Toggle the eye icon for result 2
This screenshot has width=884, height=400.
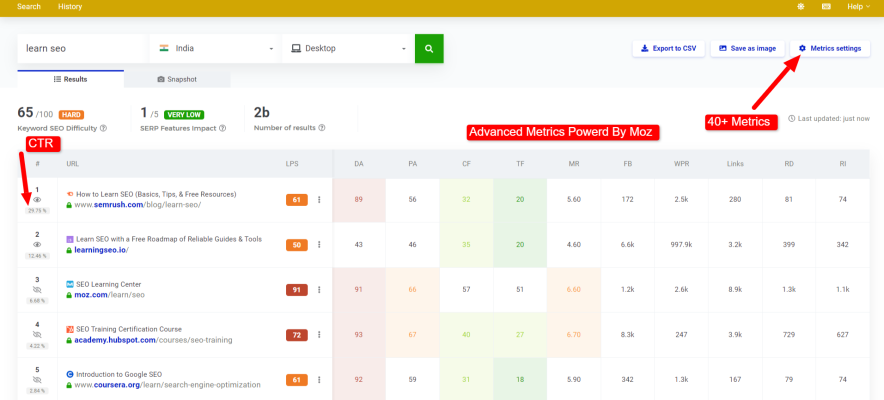tap(37, 245)
